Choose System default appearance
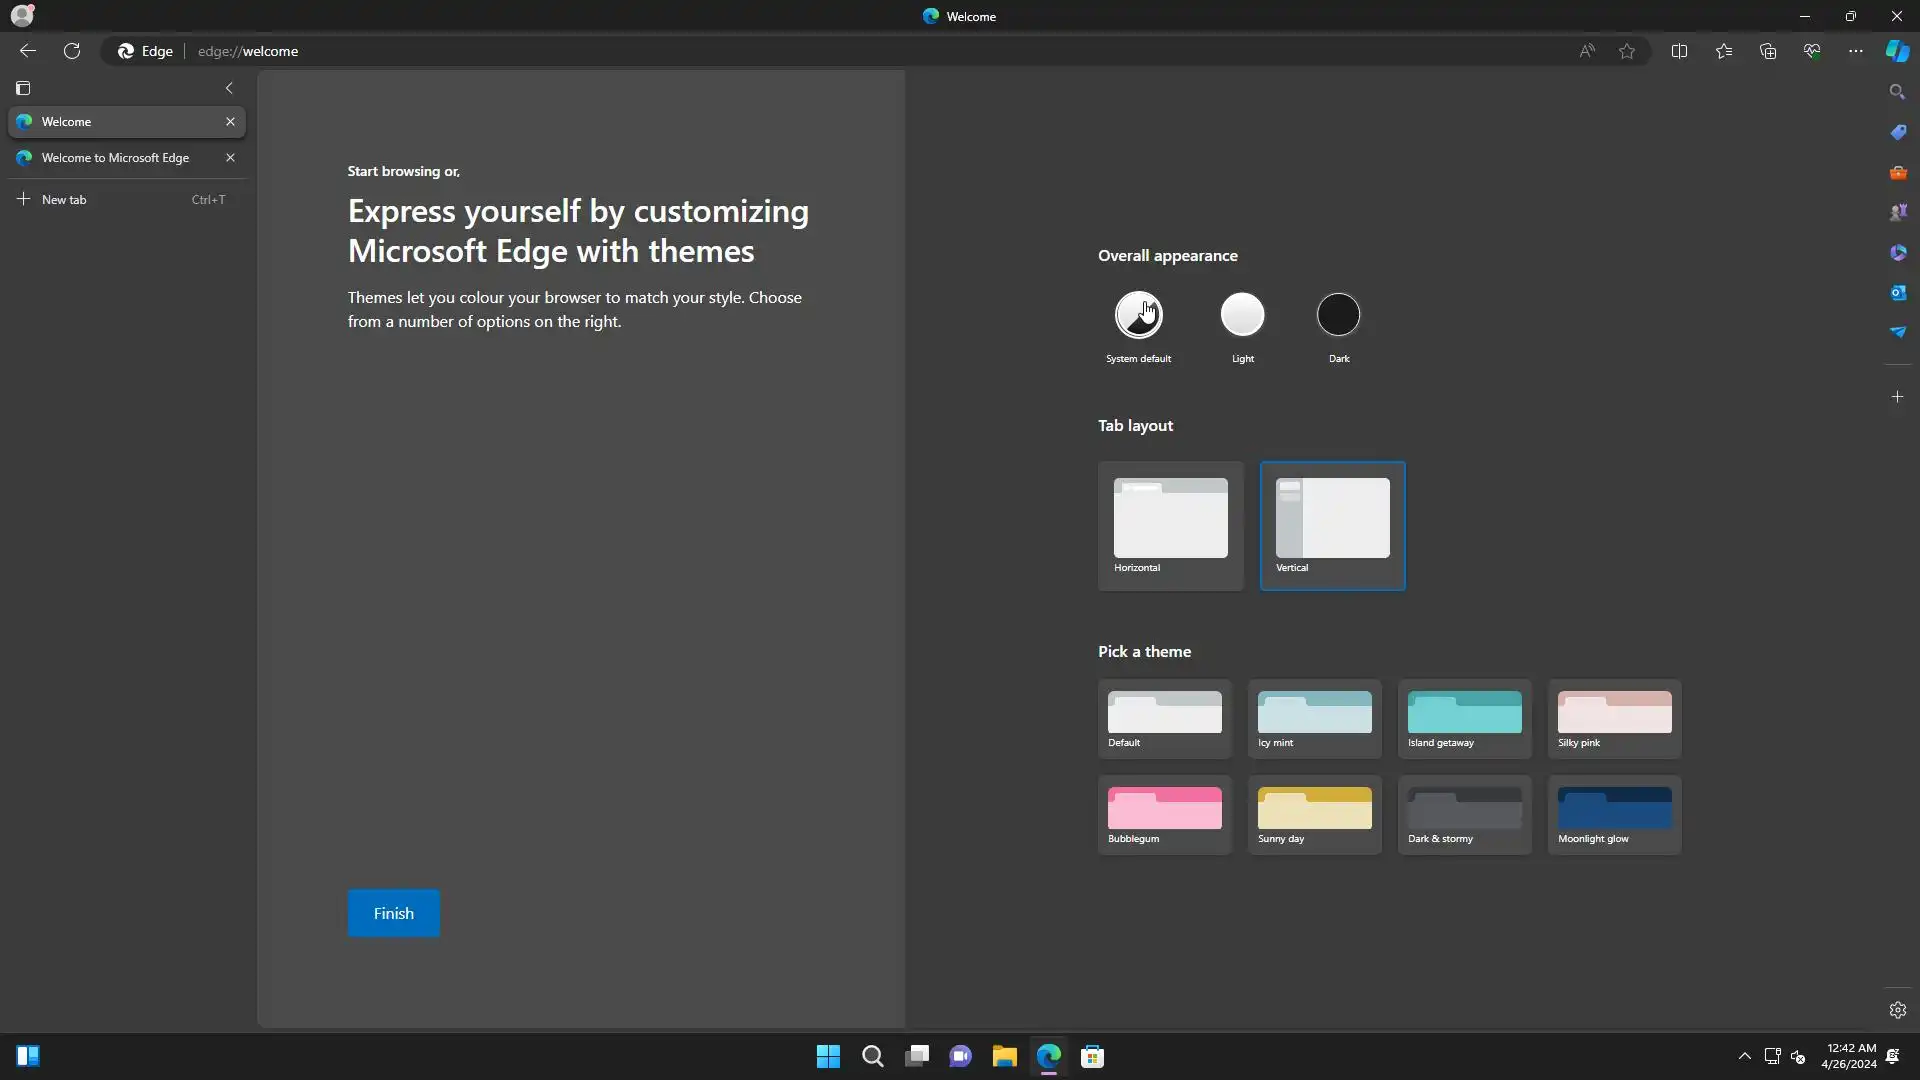 (1138, 315)
